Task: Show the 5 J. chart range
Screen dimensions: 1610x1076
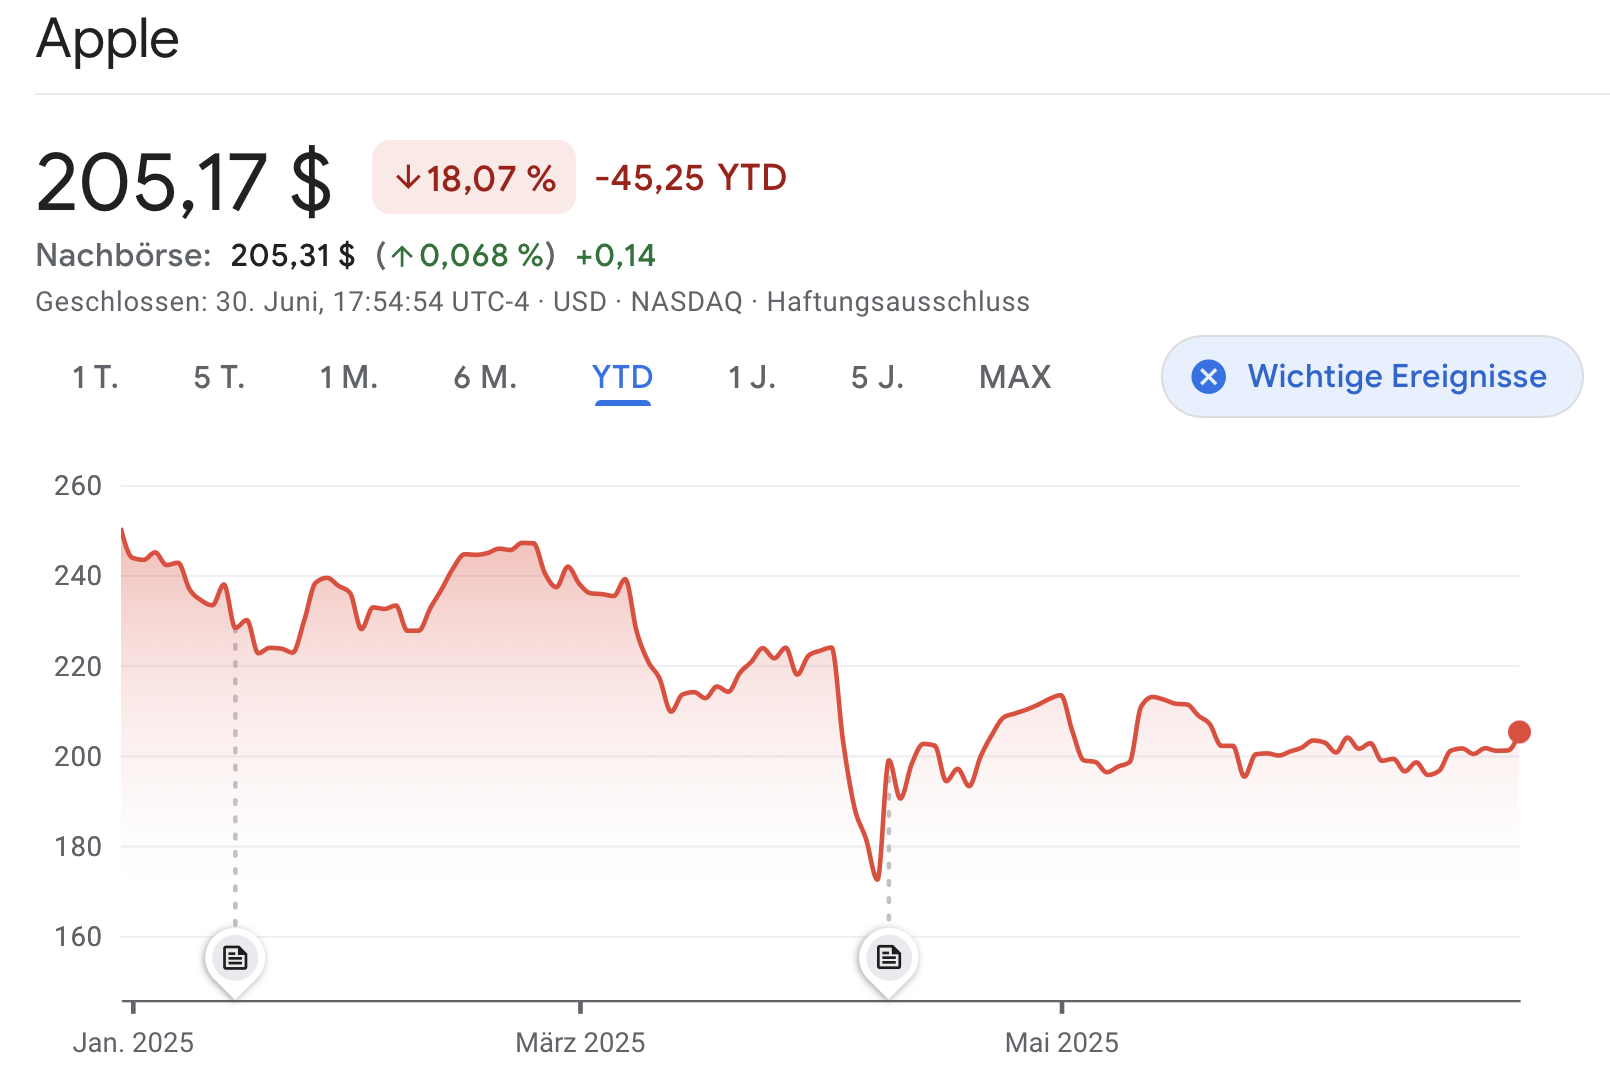Action: 877,377
